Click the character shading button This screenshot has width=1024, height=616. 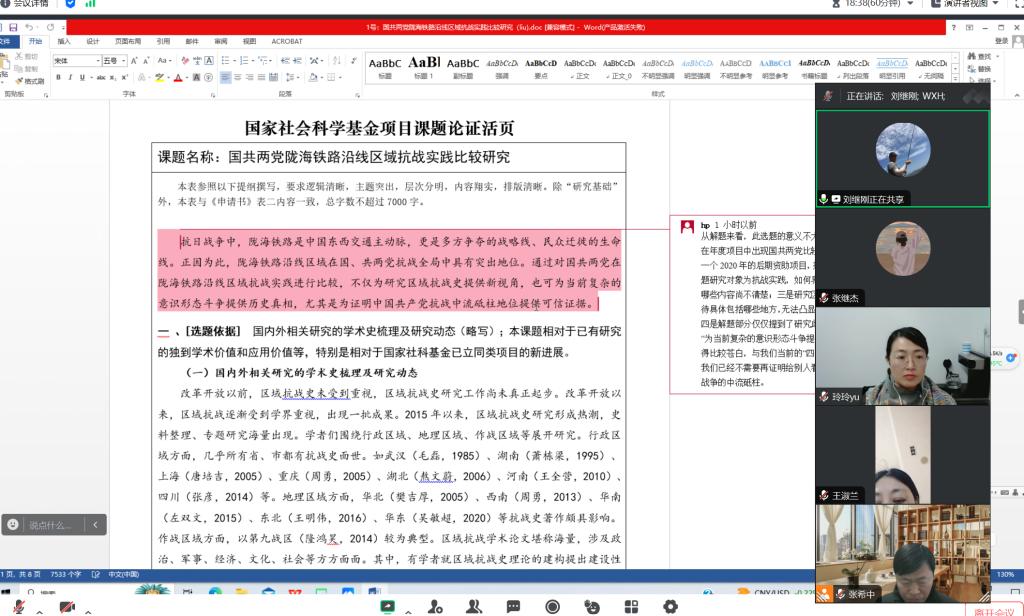(196, 77)
